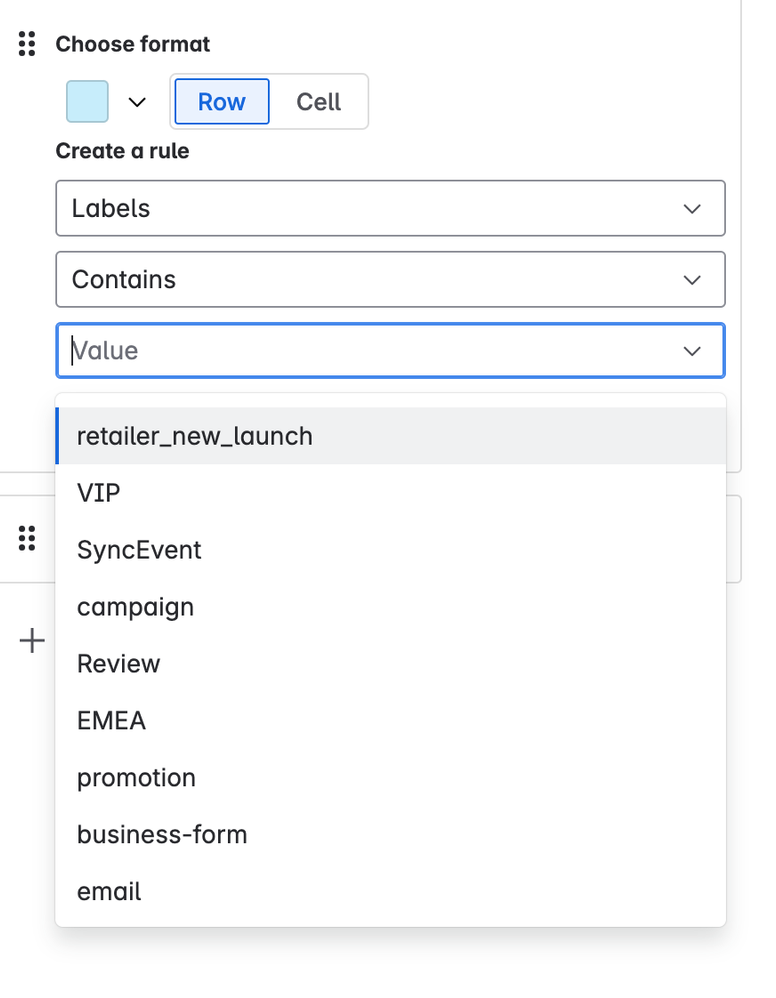Select the Row format toggle
The height and width of the screenshot is (998, 776).
coord(221,102)
